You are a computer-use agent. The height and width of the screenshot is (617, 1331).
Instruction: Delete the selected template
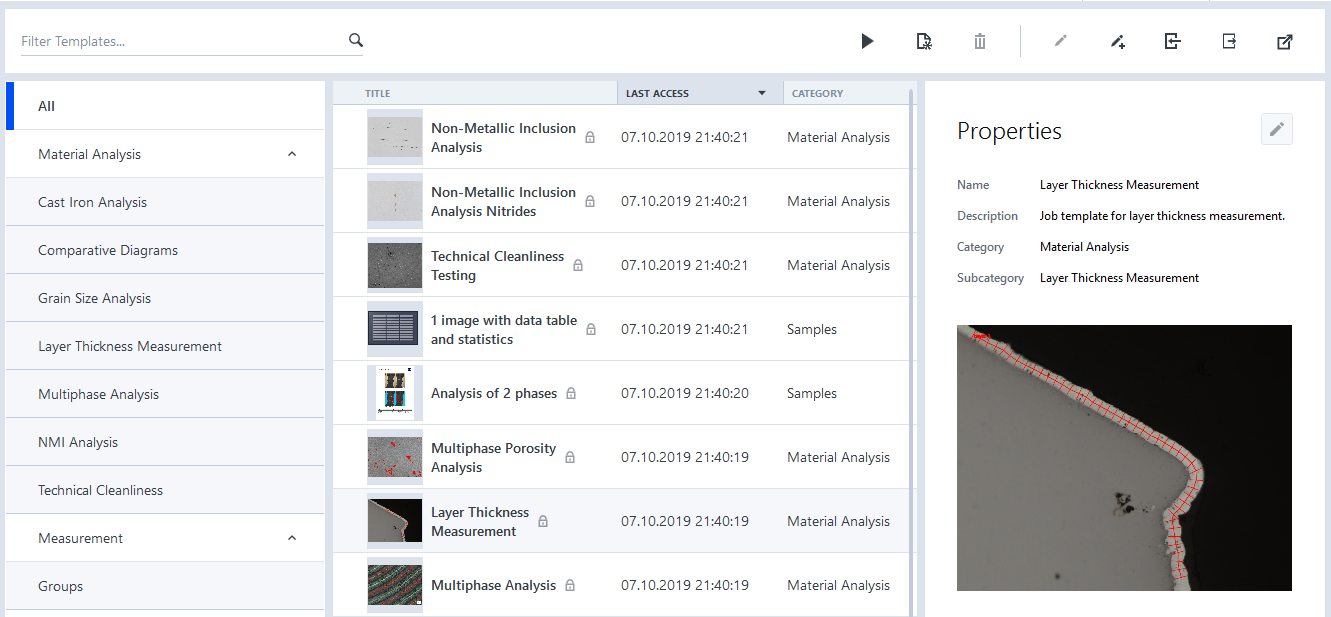[979, 41]
